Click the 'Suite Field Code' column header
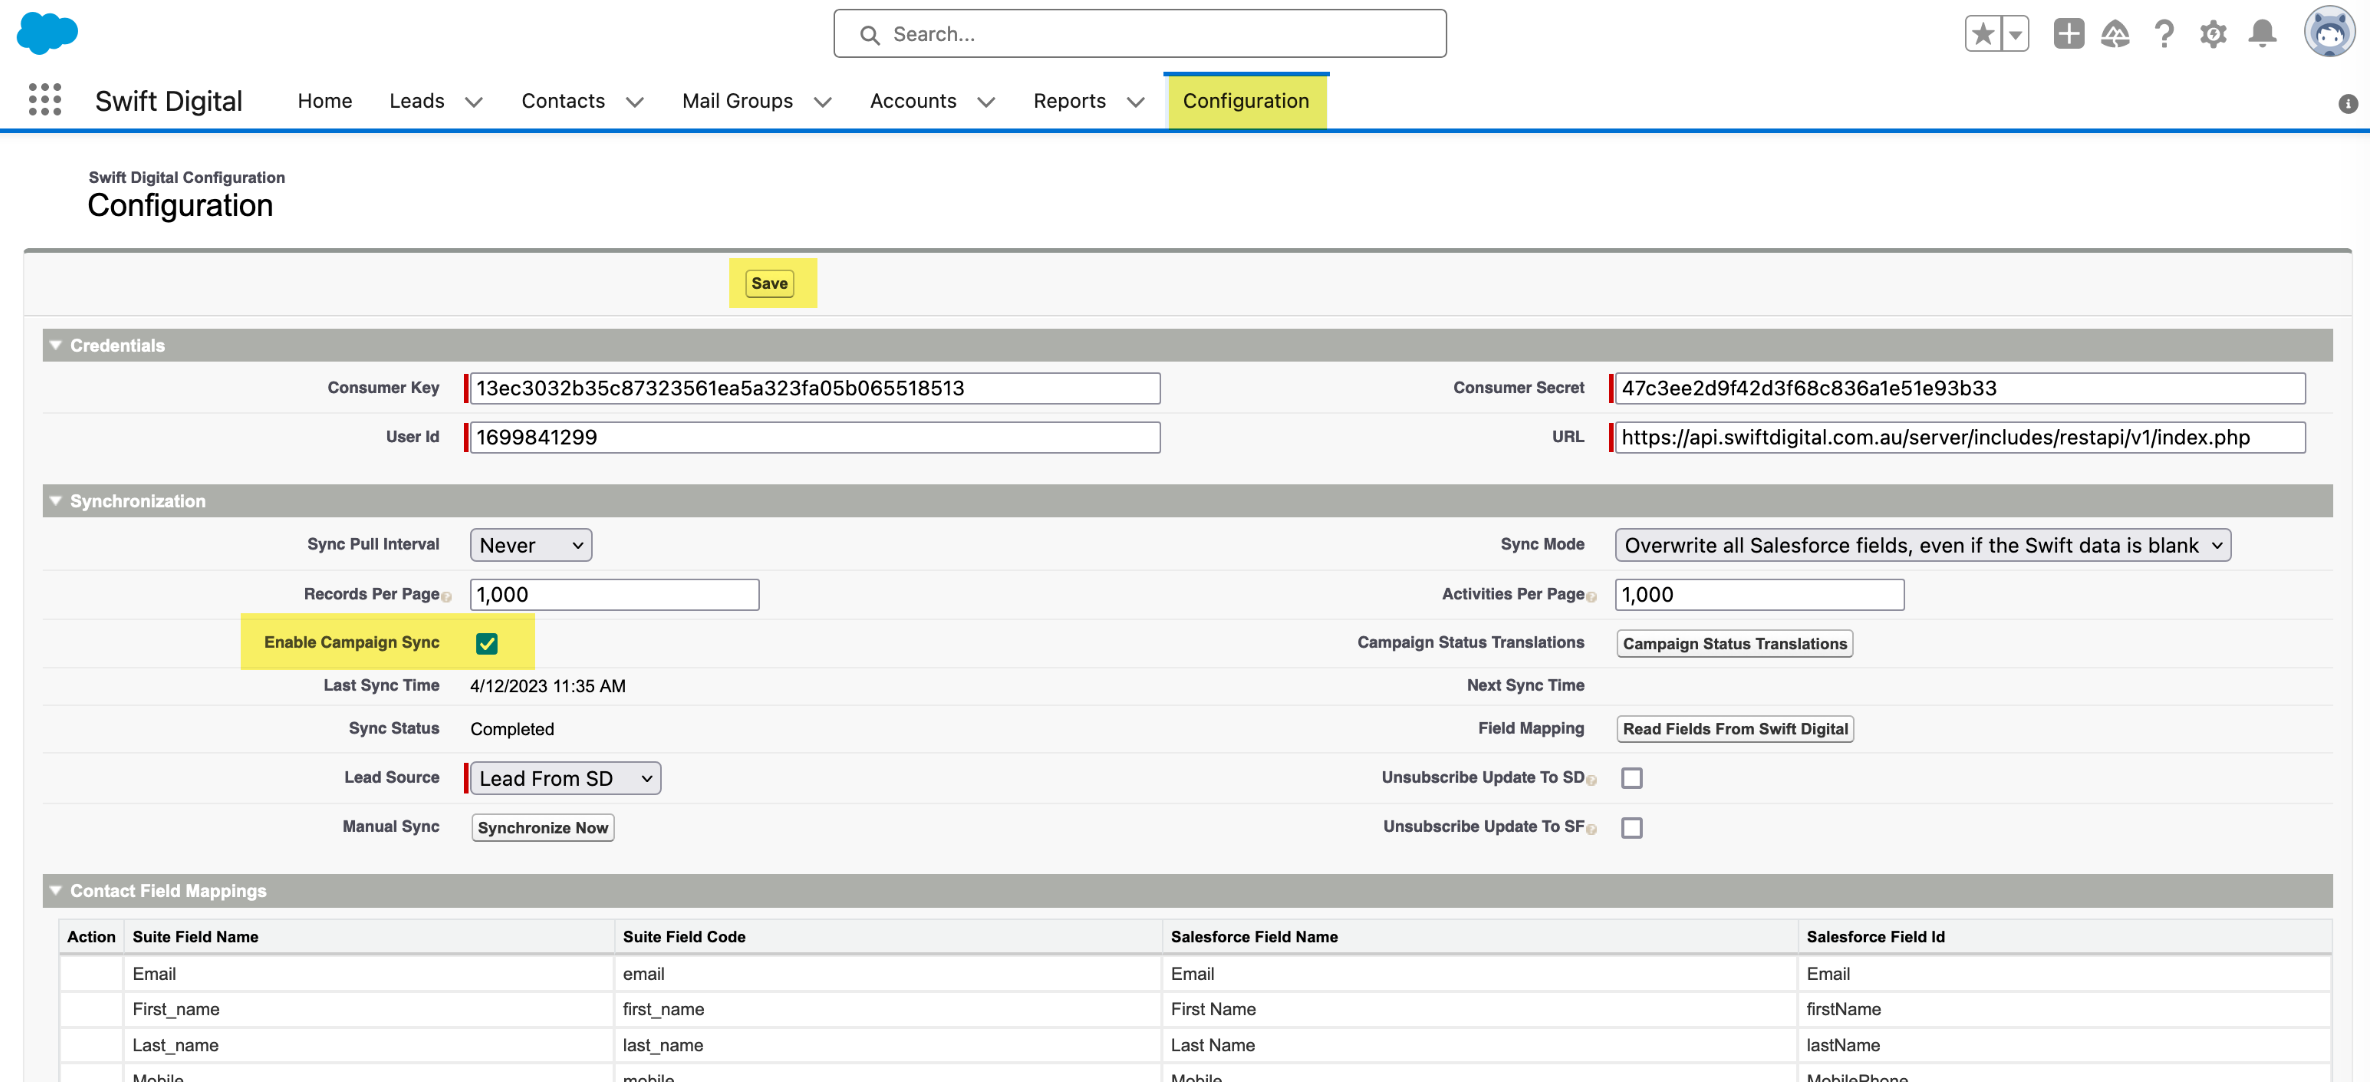The width and height of the screenshot is (2370, 1082). point(684,937)
